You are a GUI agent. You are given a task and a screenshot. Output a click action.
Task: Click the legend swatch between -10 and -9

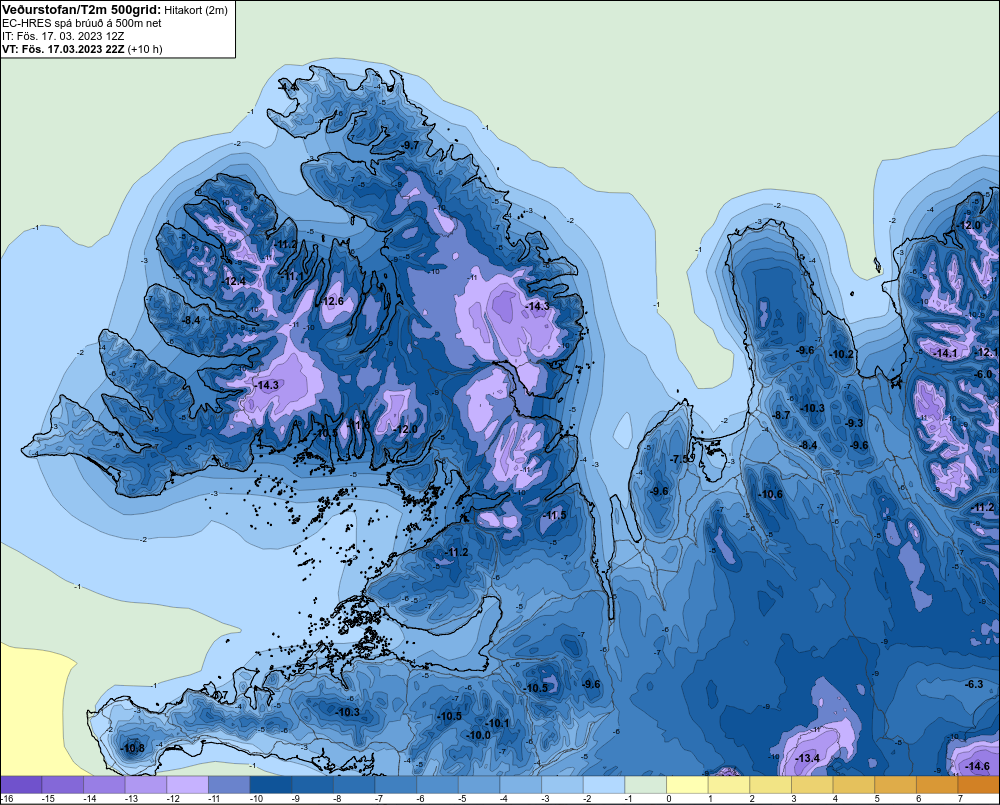coord(271,785)
